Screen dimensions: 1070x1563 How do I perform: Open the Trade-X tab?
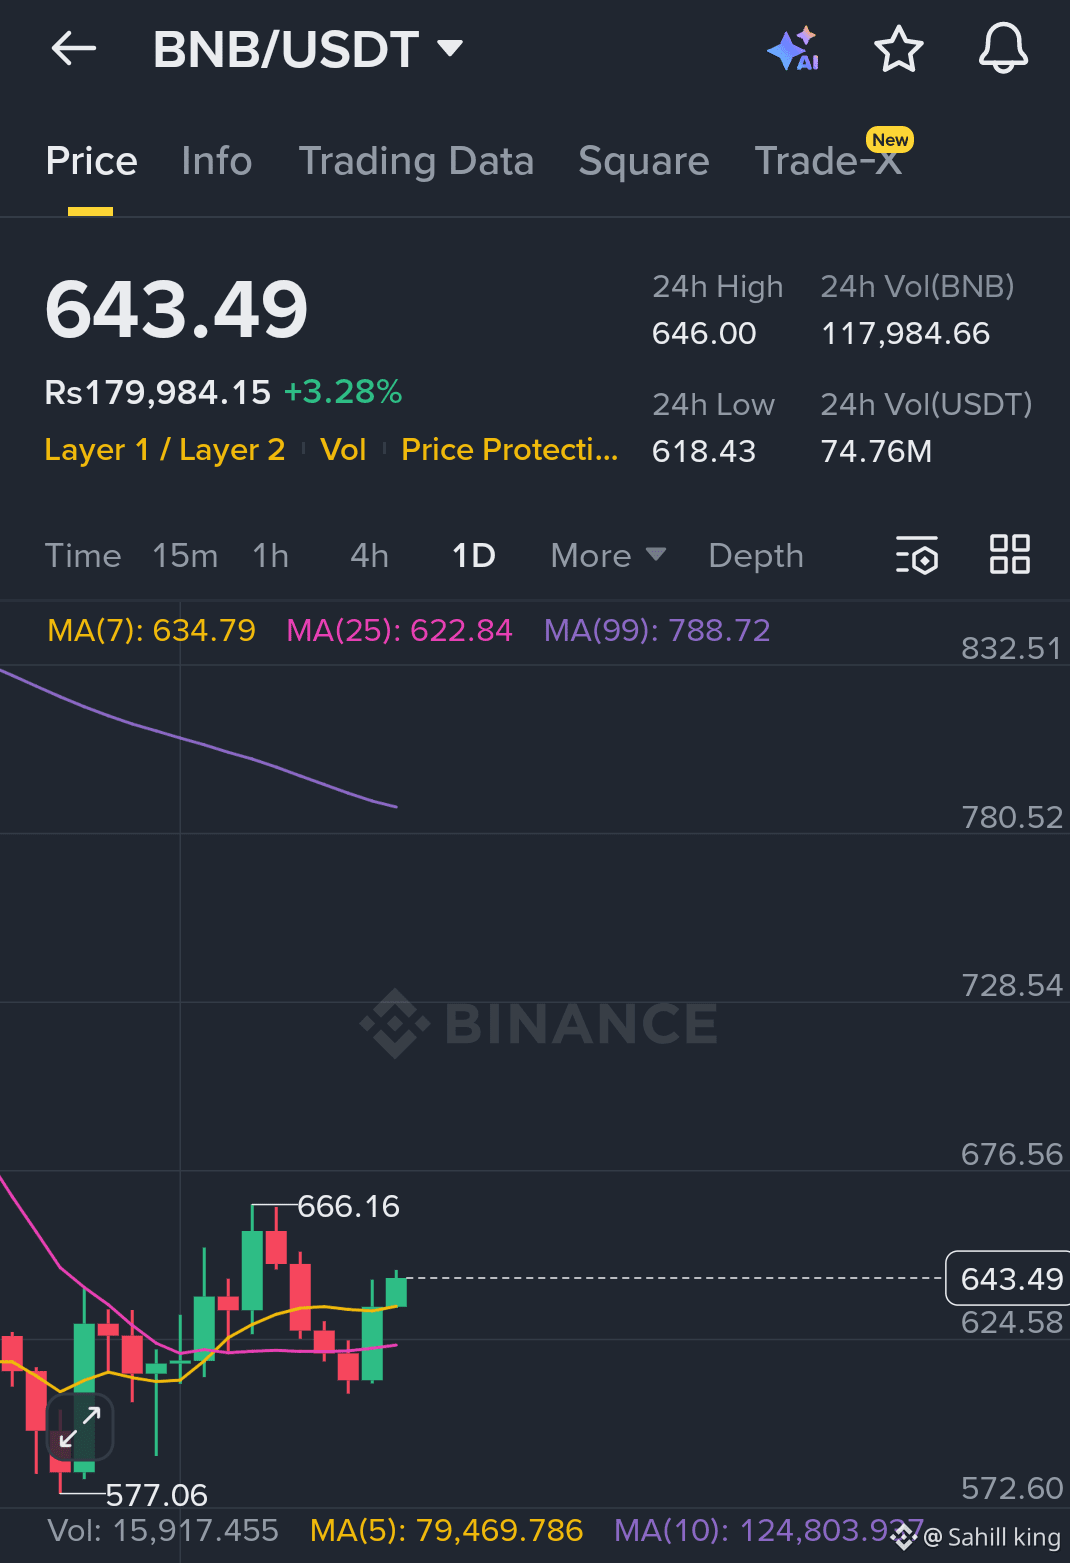click(x=829, y=161)
